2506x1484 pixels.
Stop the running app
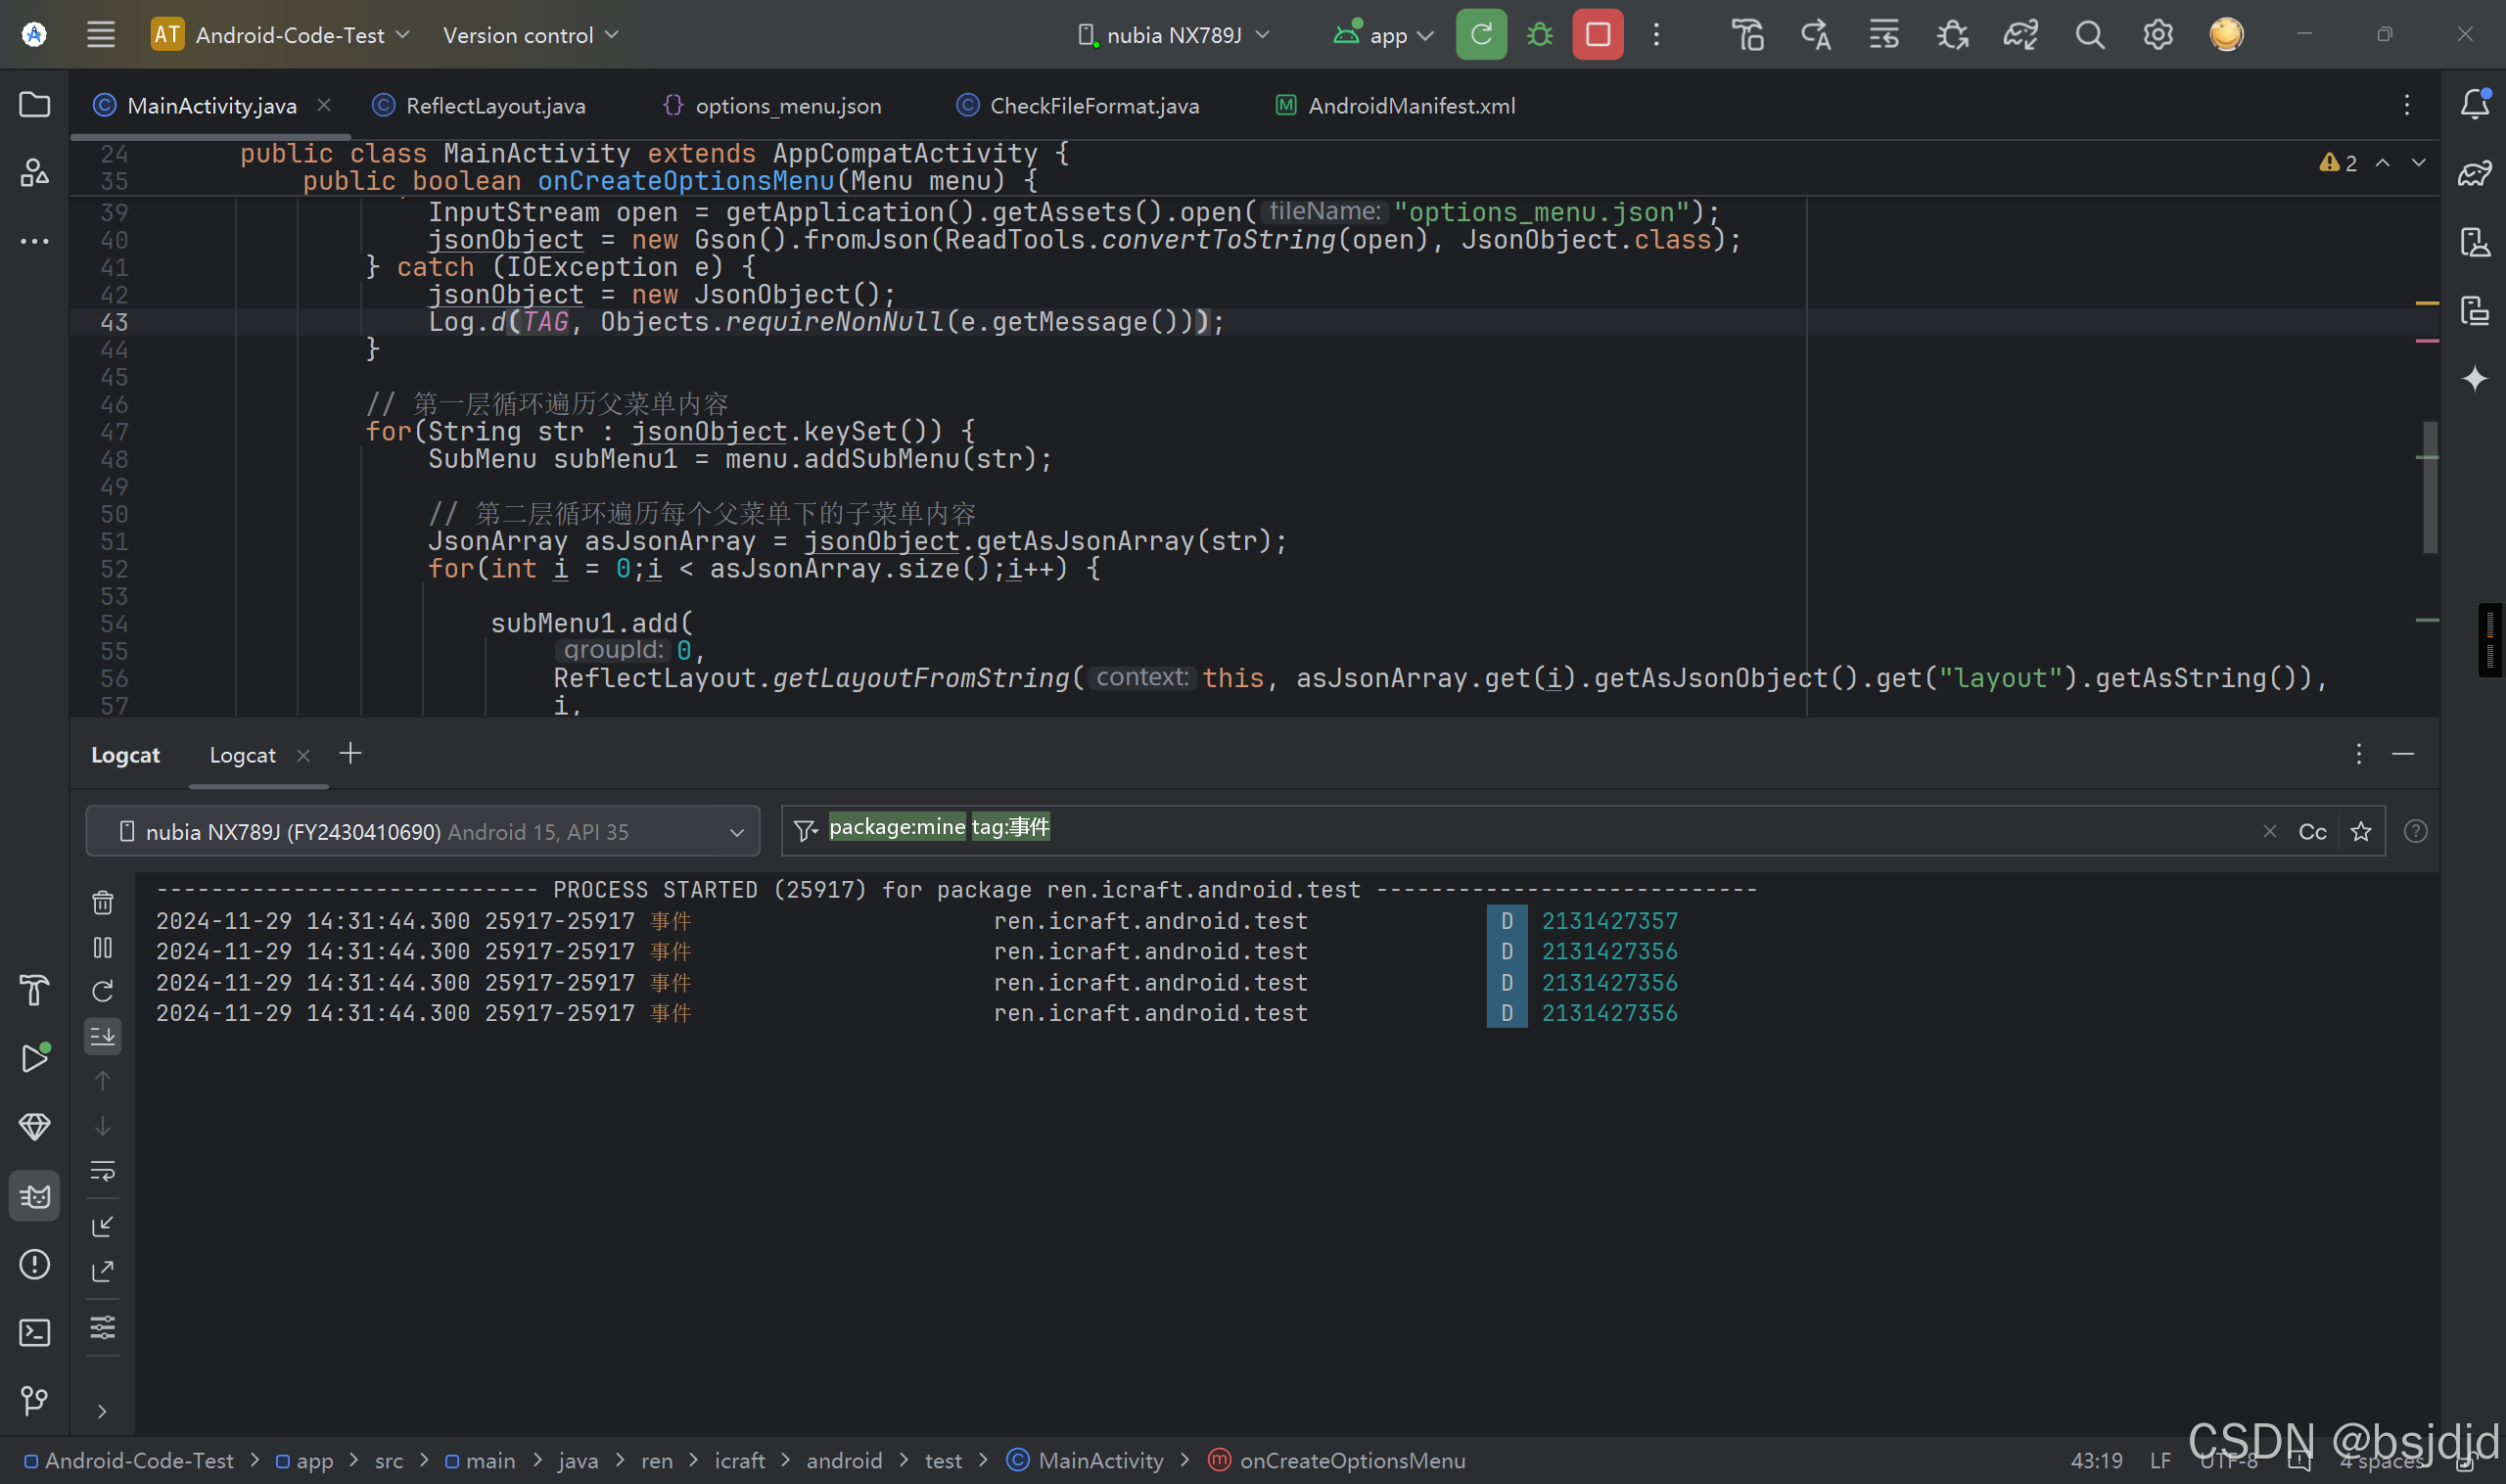point(1597,35)
